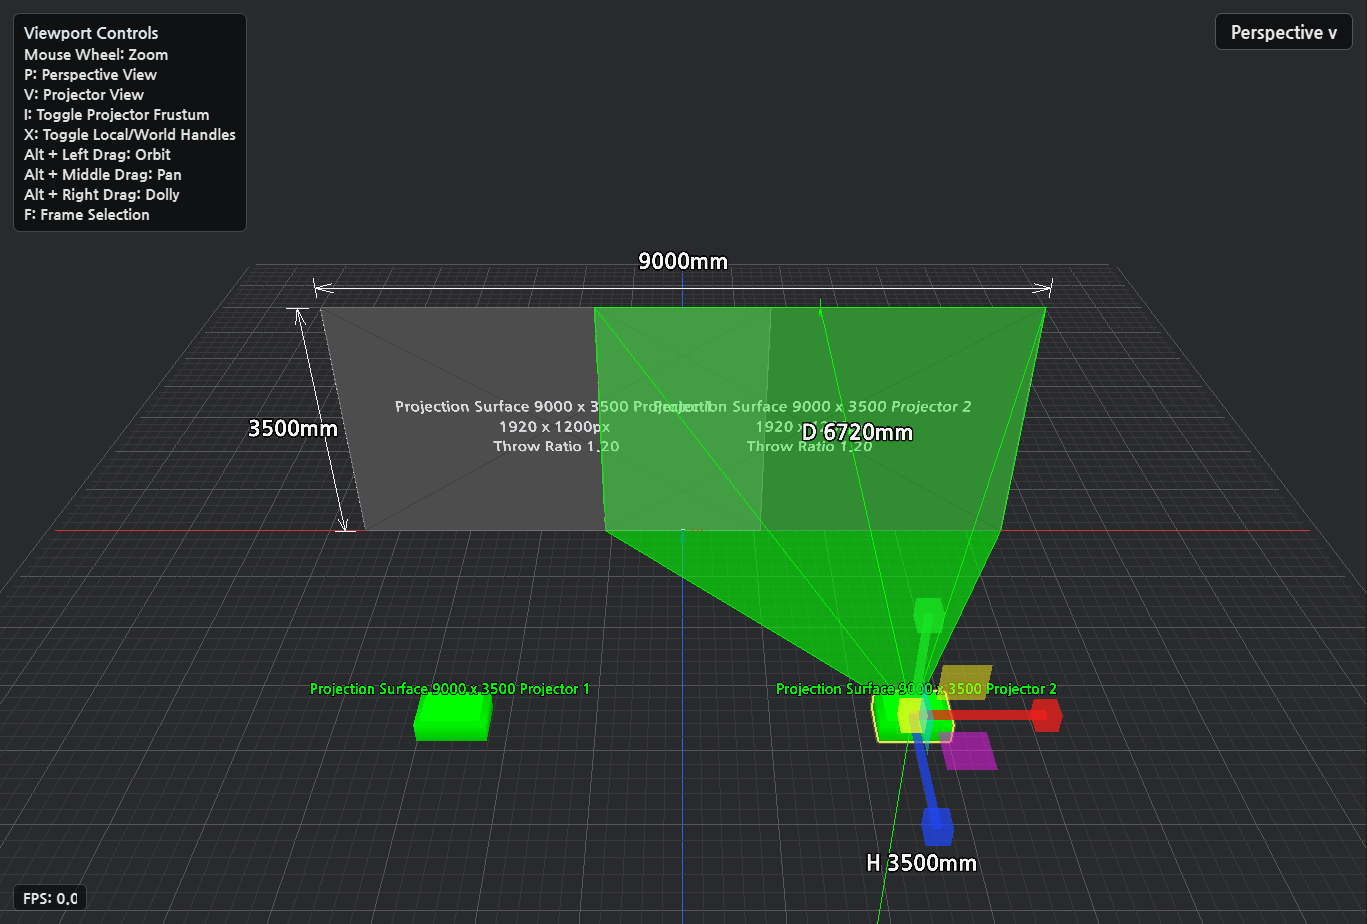This screenshot has width=1367, height=924.
Task: Click the H 3500mm height label
Action: (x=921, y=863)
